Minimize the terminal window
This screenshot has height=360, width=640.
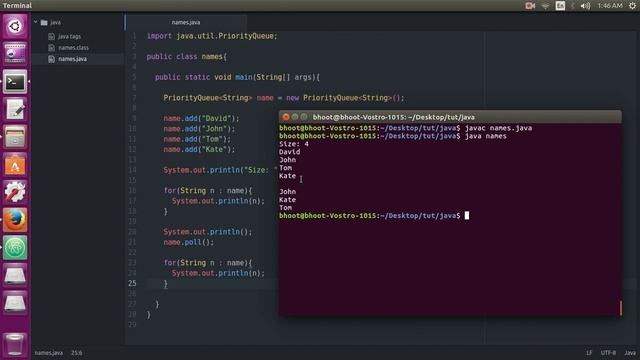click(x=295, y=117)
